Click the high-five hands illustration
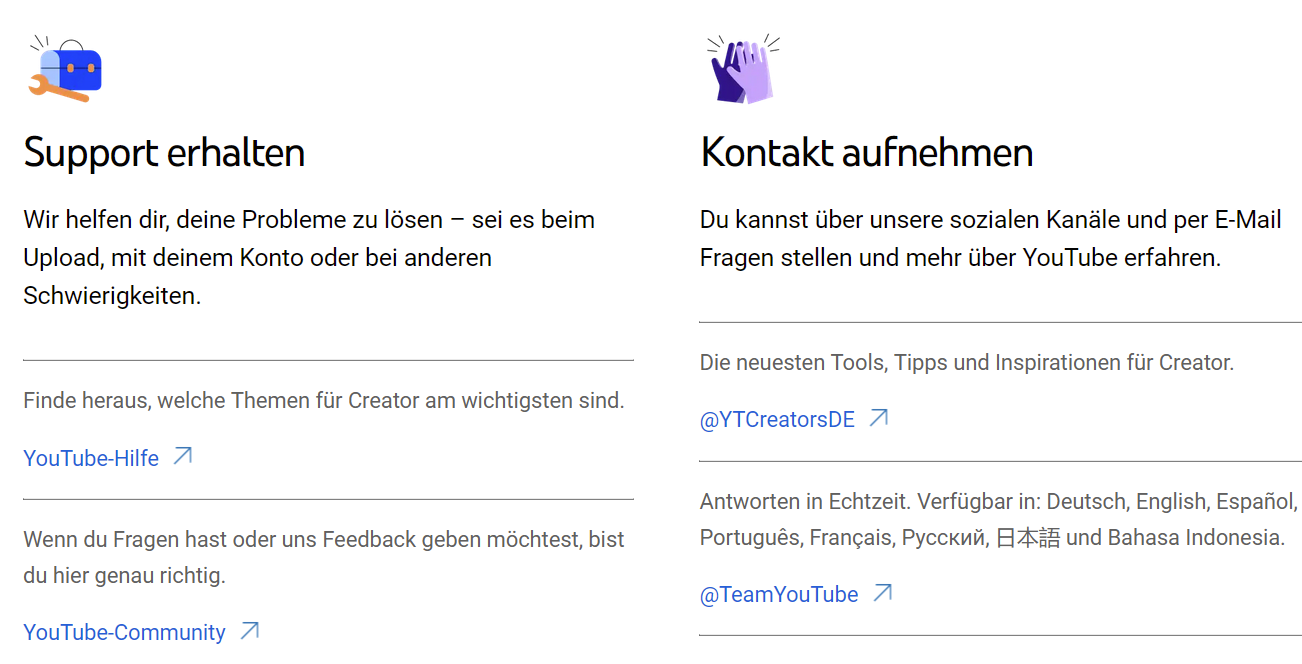The width and height of the screenshot is (1302, 664). [743, 69]
